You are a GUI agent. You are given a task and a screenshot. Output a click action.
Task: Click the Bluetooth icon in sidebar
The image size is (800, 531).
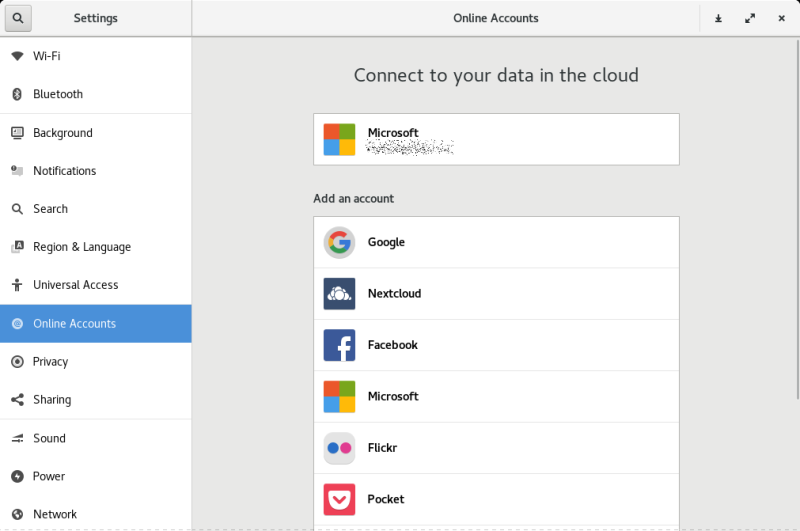[x=17, y=94]
